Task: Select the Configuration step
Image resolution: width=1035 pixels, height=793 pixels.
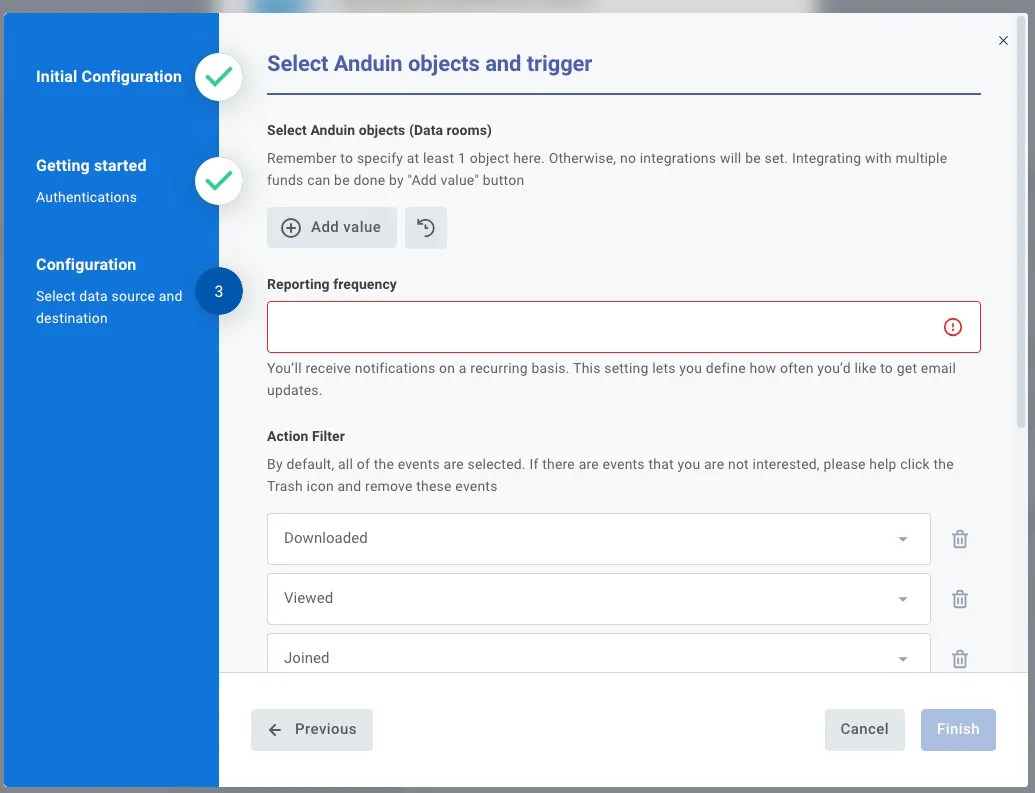Action: (x=86, y=265)
